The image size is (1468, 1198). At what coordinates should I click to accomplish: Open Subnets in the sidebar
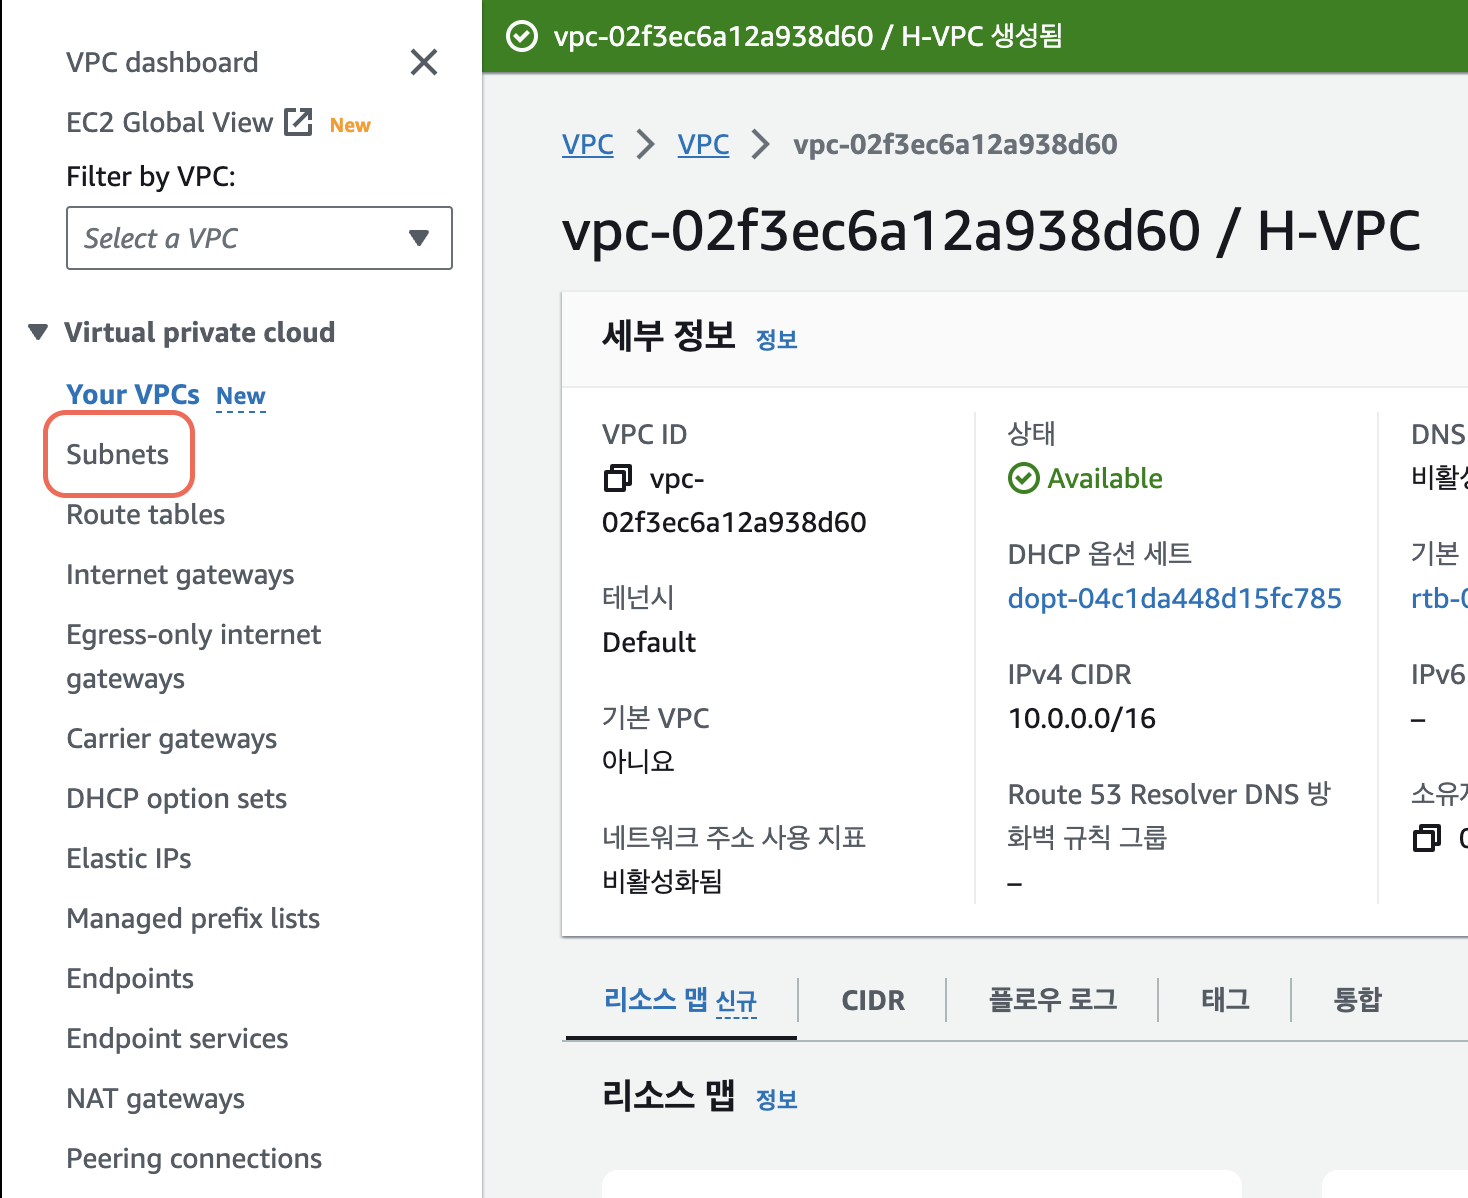click(x=117, y=454)
